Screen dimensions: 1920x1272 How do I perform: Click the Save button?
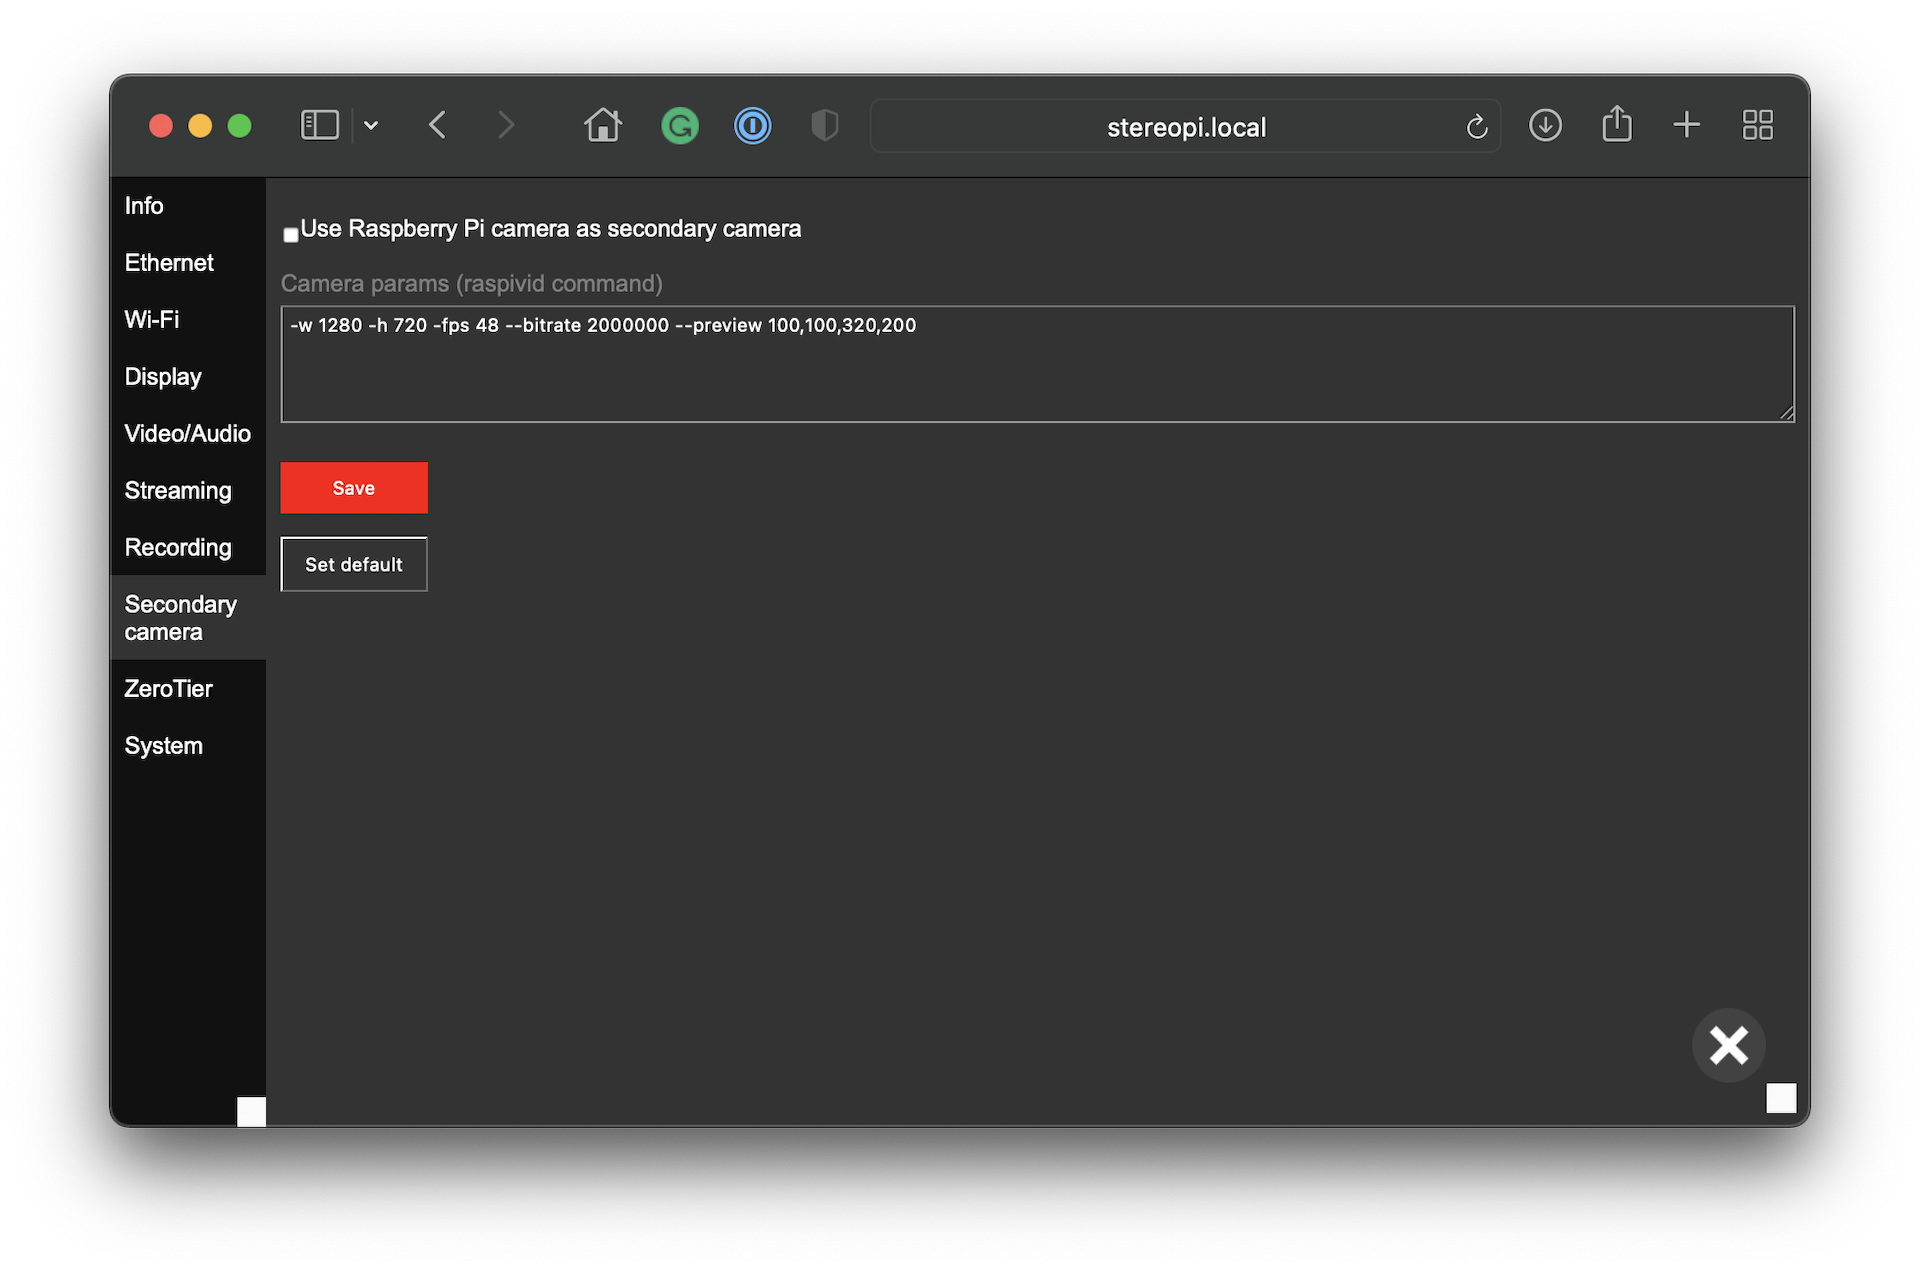[354, 488]
